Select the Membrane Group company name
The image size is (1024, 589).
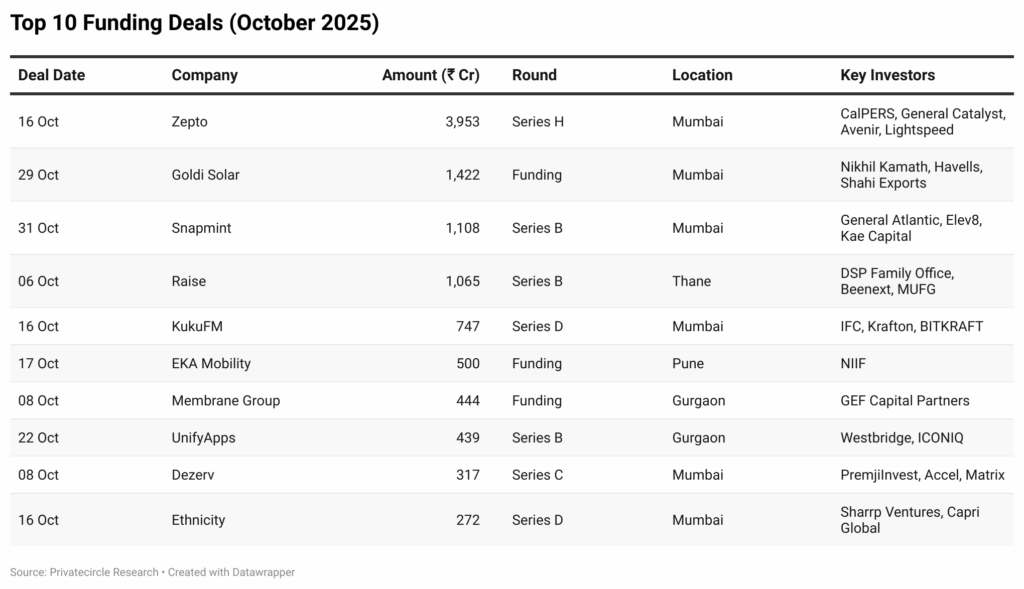225,400
